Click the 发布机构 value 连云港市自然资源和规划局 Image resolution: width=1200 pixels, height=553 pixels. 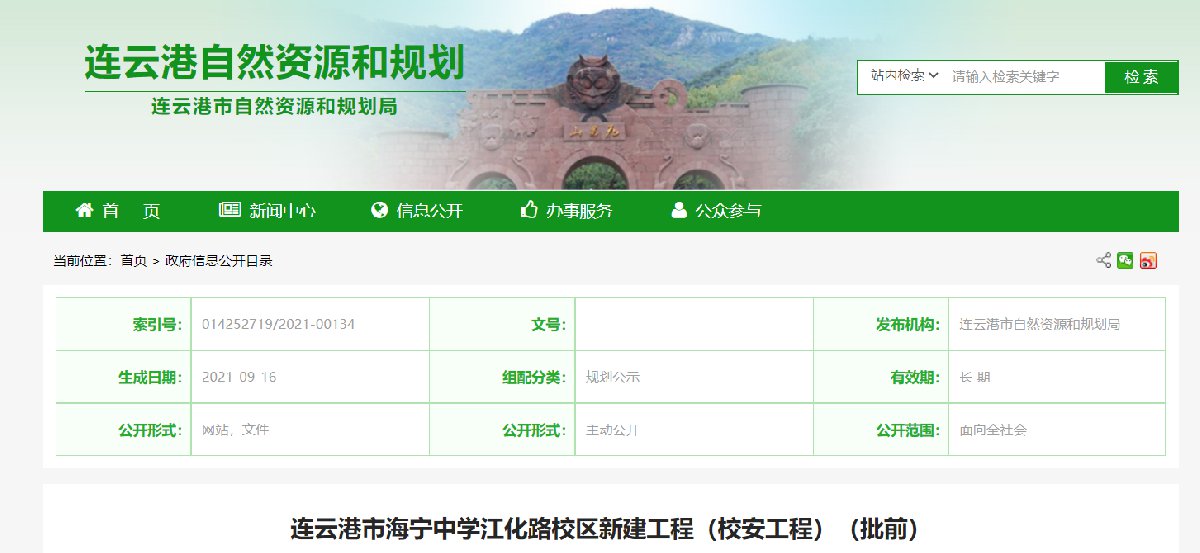tap(1039, 324)
